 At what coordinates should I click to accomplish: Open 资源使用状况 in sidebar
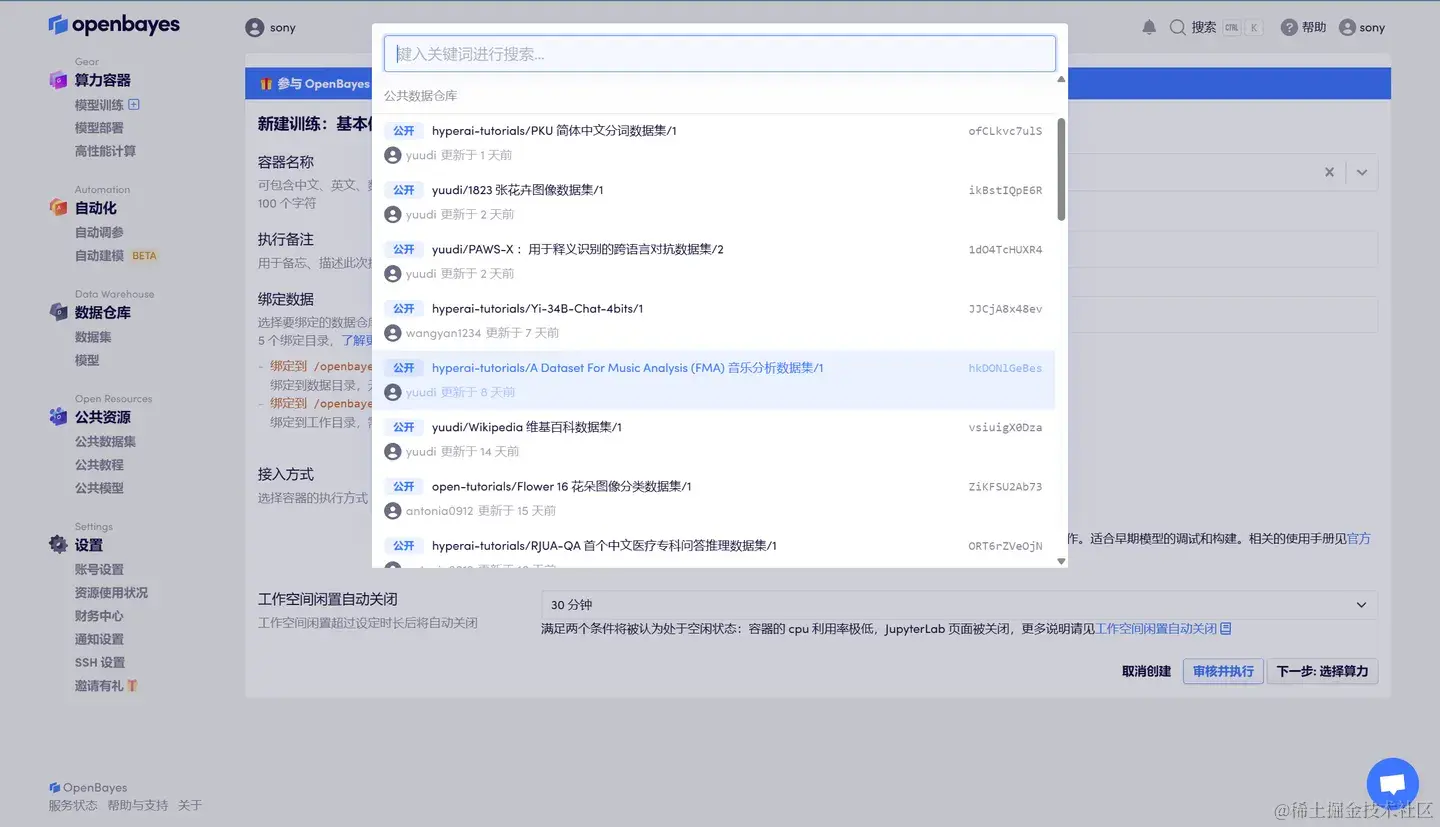[x=111, y=593]
